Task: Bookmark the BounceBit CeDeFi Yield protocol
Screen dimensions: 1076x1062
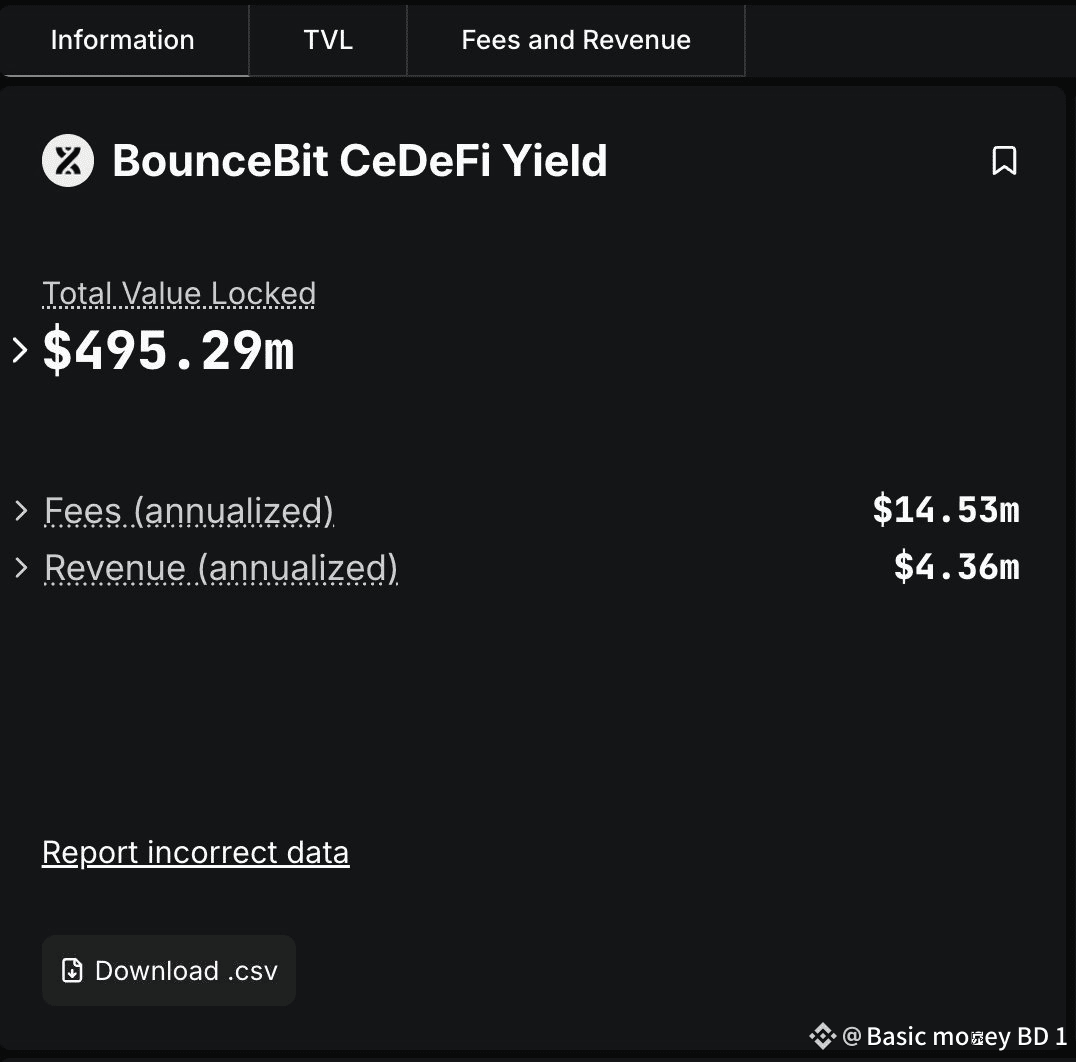Action: tap(1006, 160)
